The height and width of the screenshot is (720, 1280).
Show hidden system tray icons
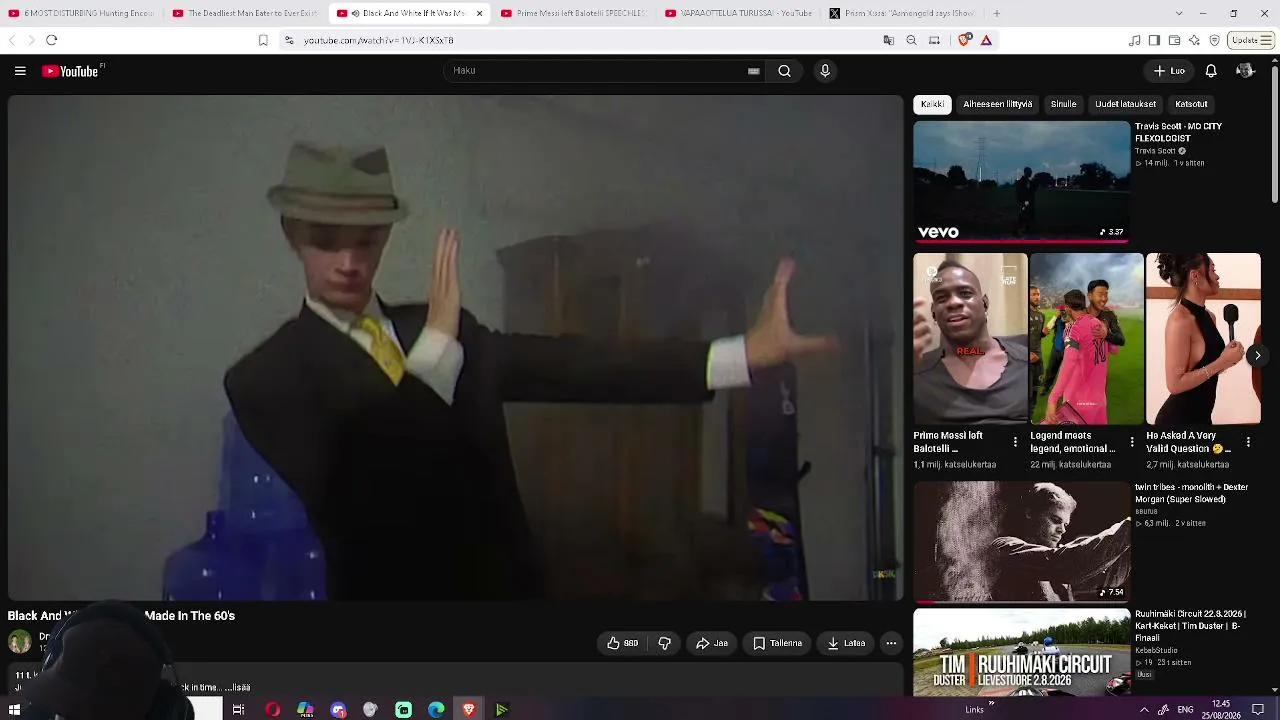(x=1144, y=710)
